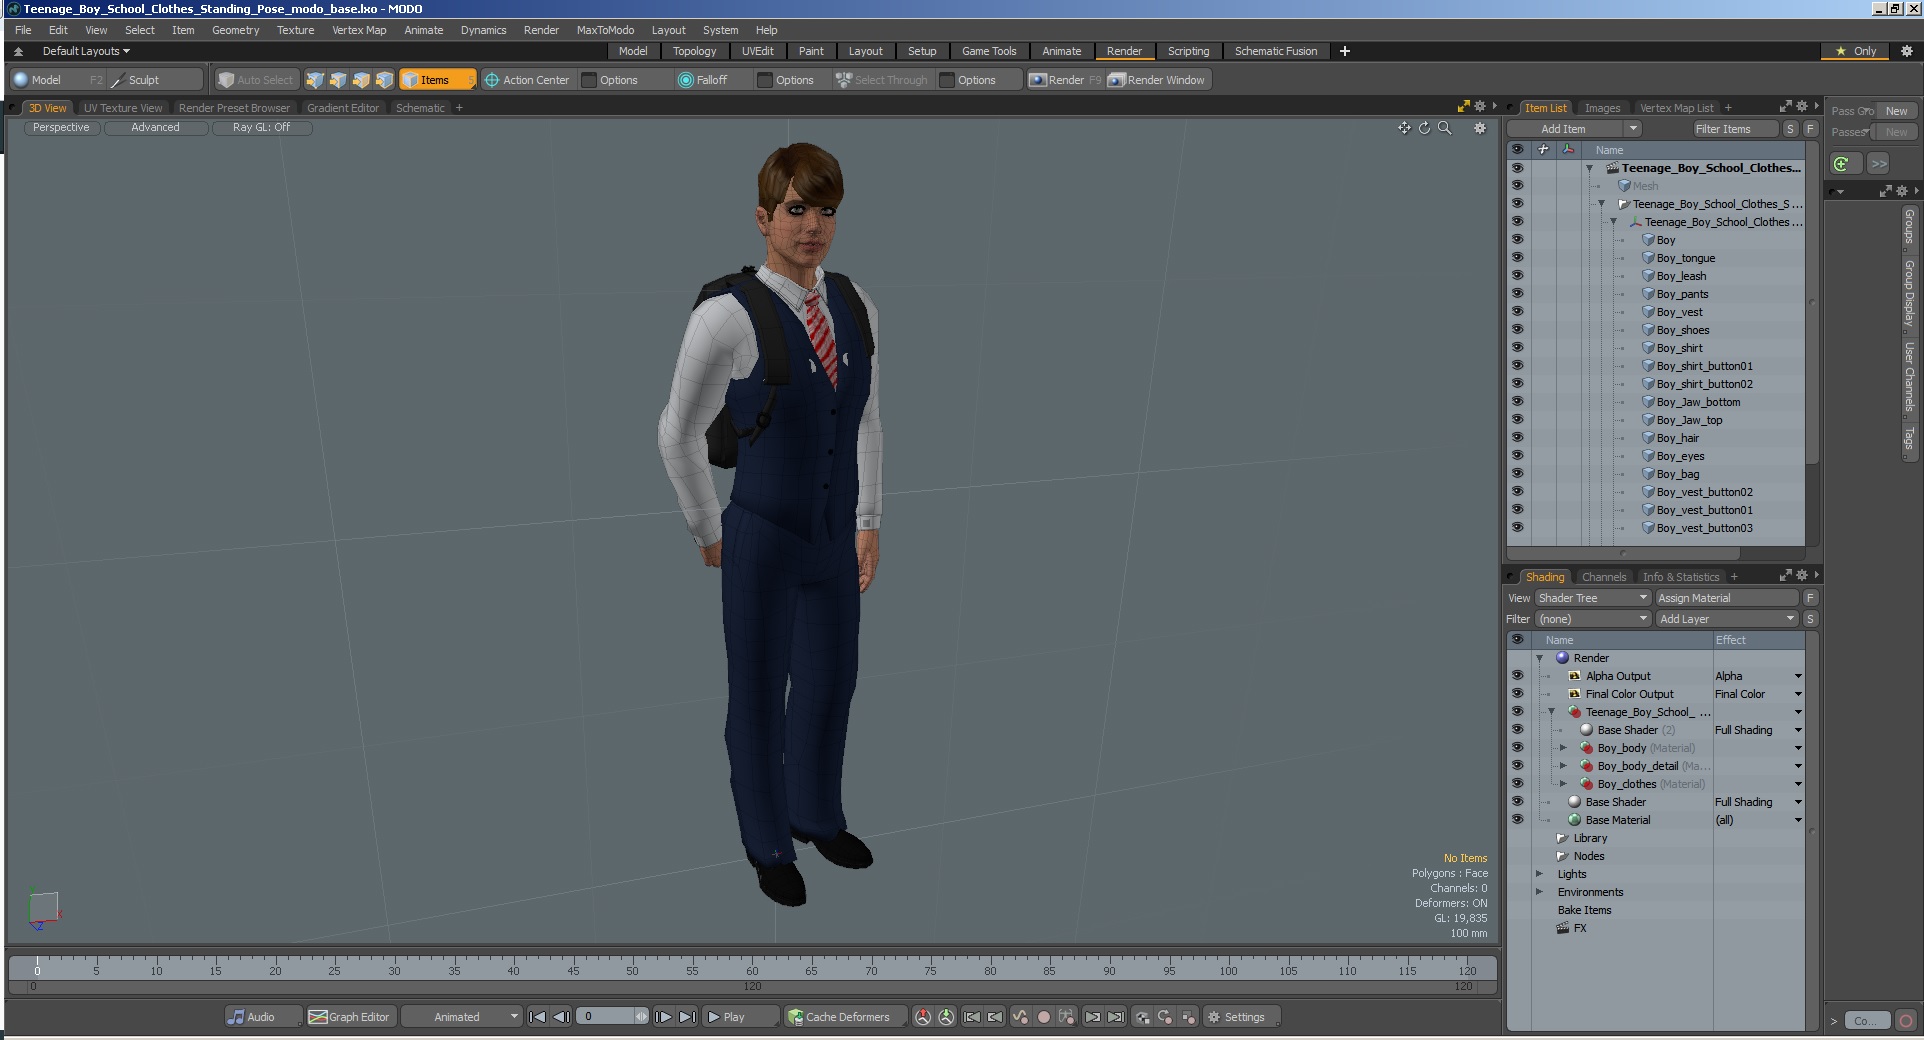Toggle visibility of Boy item
Viewport: 1924px width, 1040px height.
(1517, 240)
